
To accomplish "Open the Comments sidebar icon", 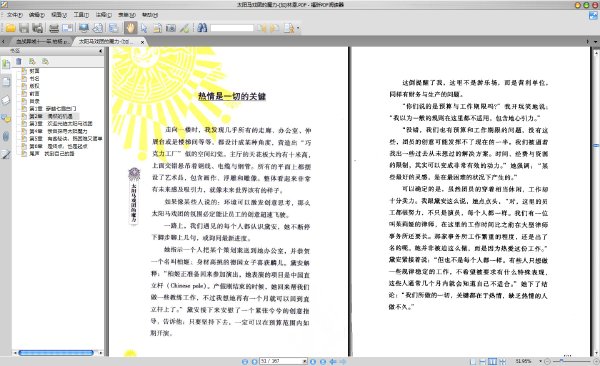I will 6,118.
